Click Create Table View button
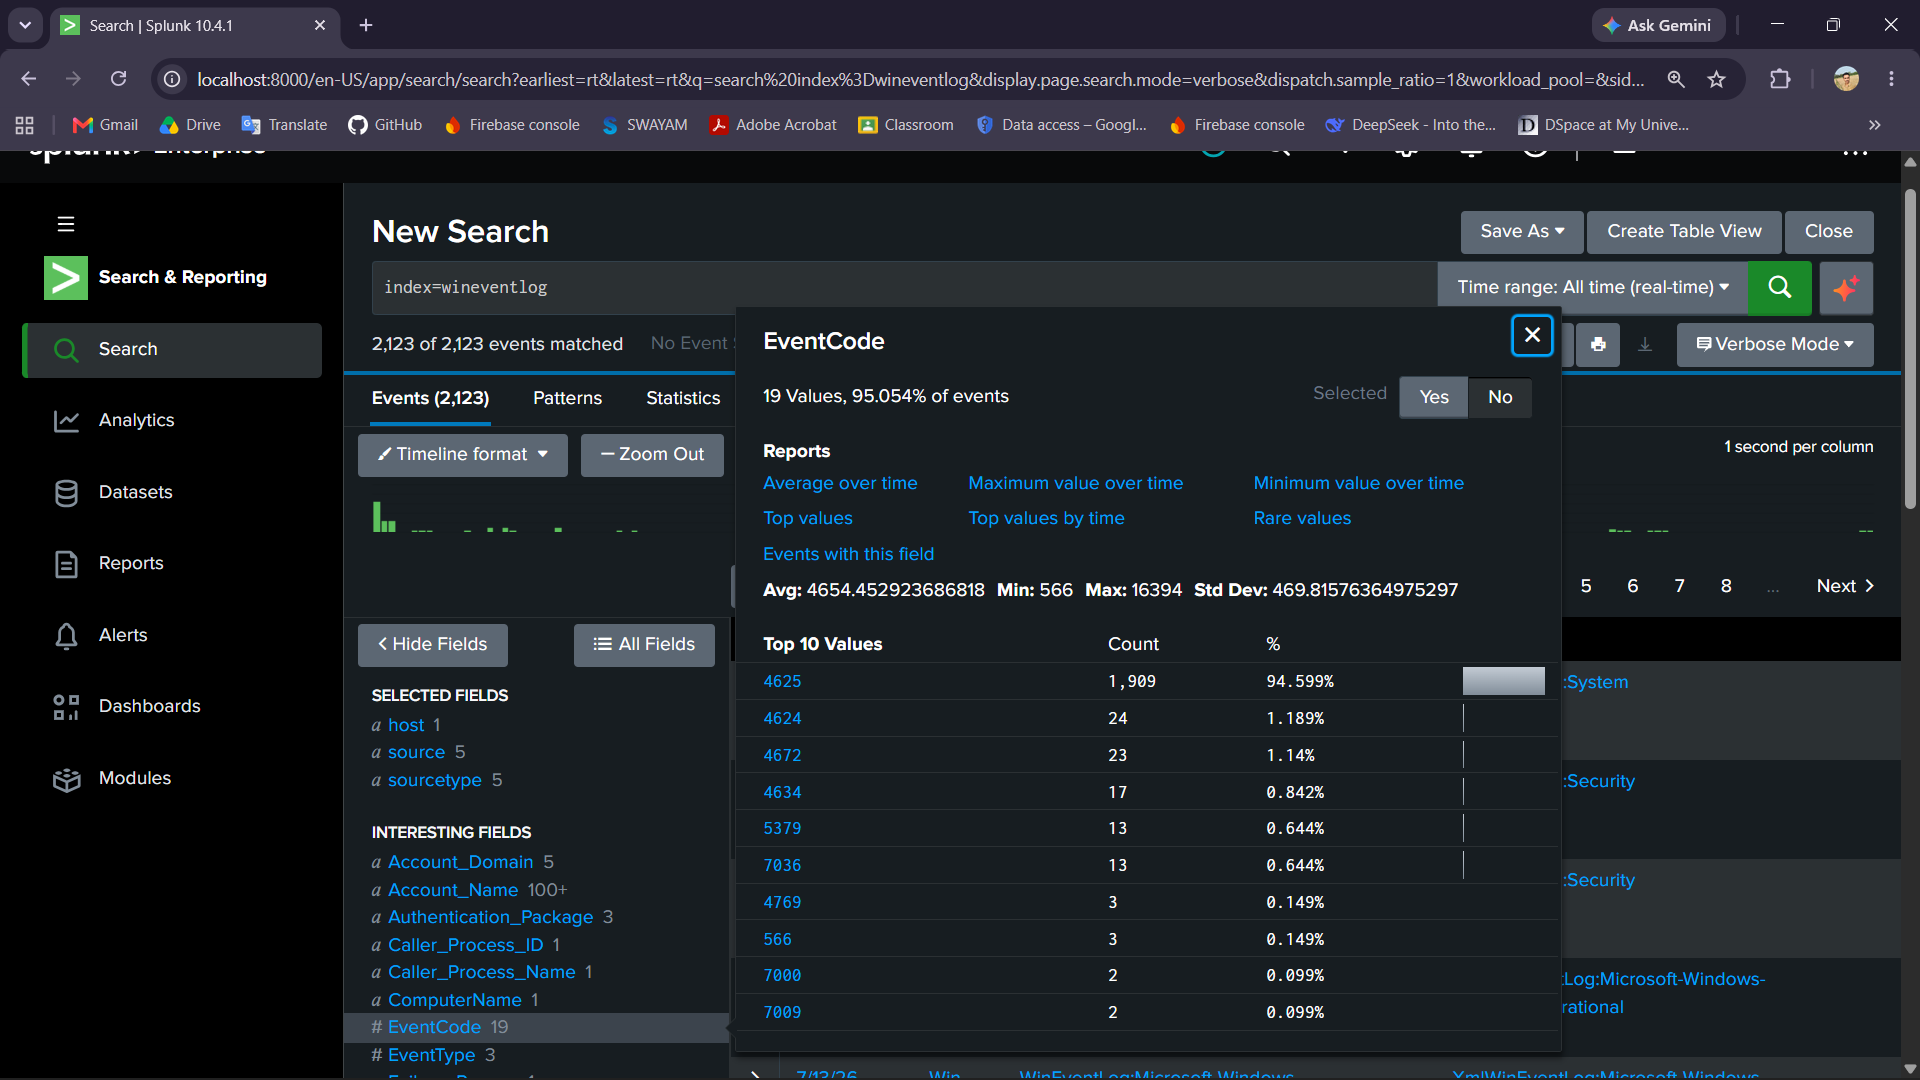This screenshot has width=1920, height=1080. (1684, 231)
